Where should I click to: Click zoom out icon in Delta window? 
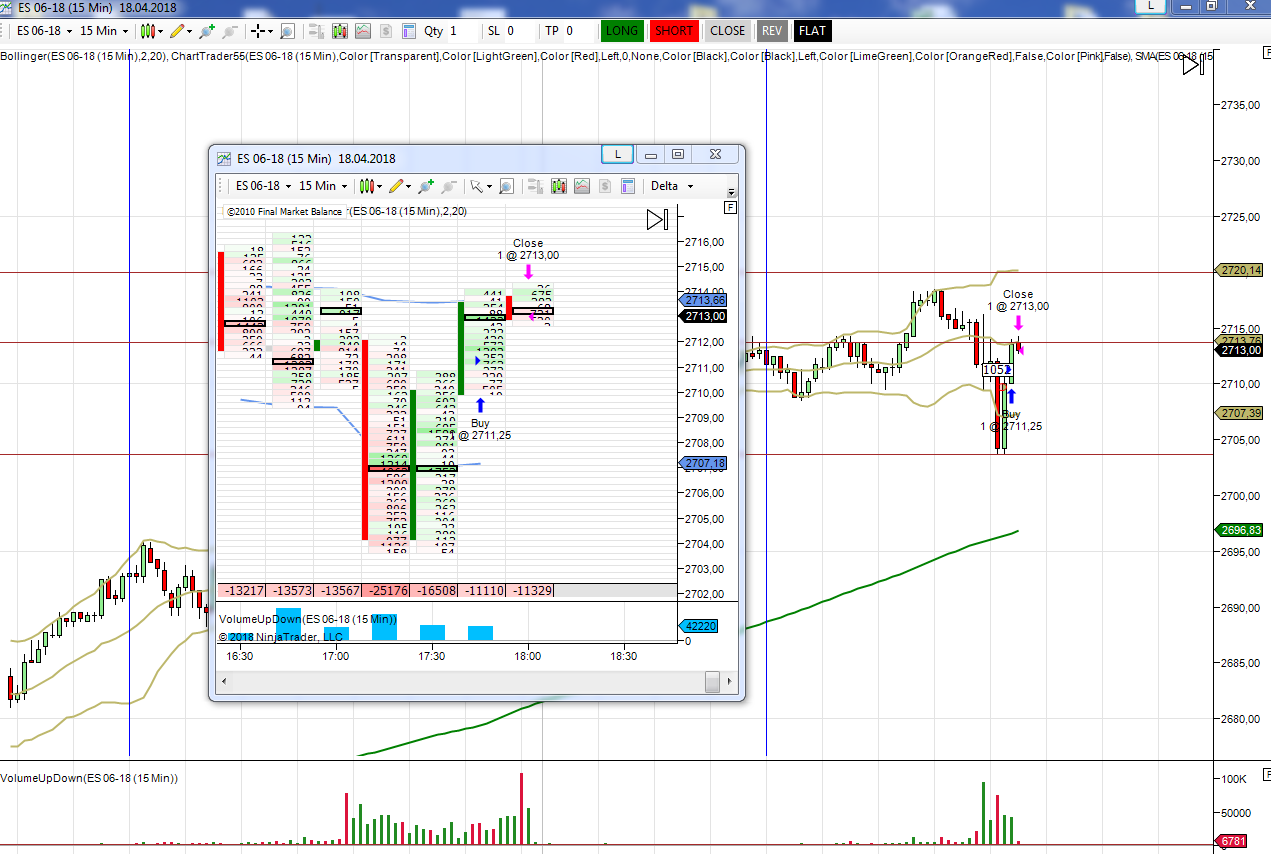click(x=449, y=186)
